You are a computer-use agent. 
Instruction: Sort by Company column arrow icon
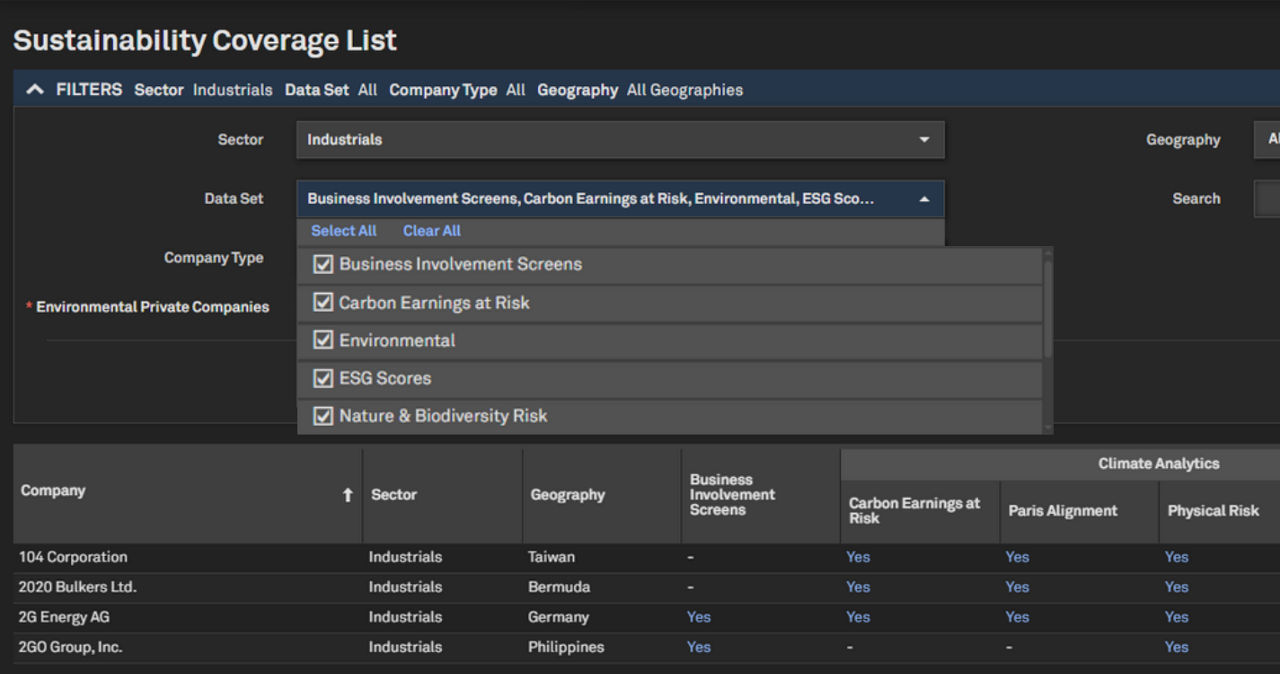[x=347, y=495]
